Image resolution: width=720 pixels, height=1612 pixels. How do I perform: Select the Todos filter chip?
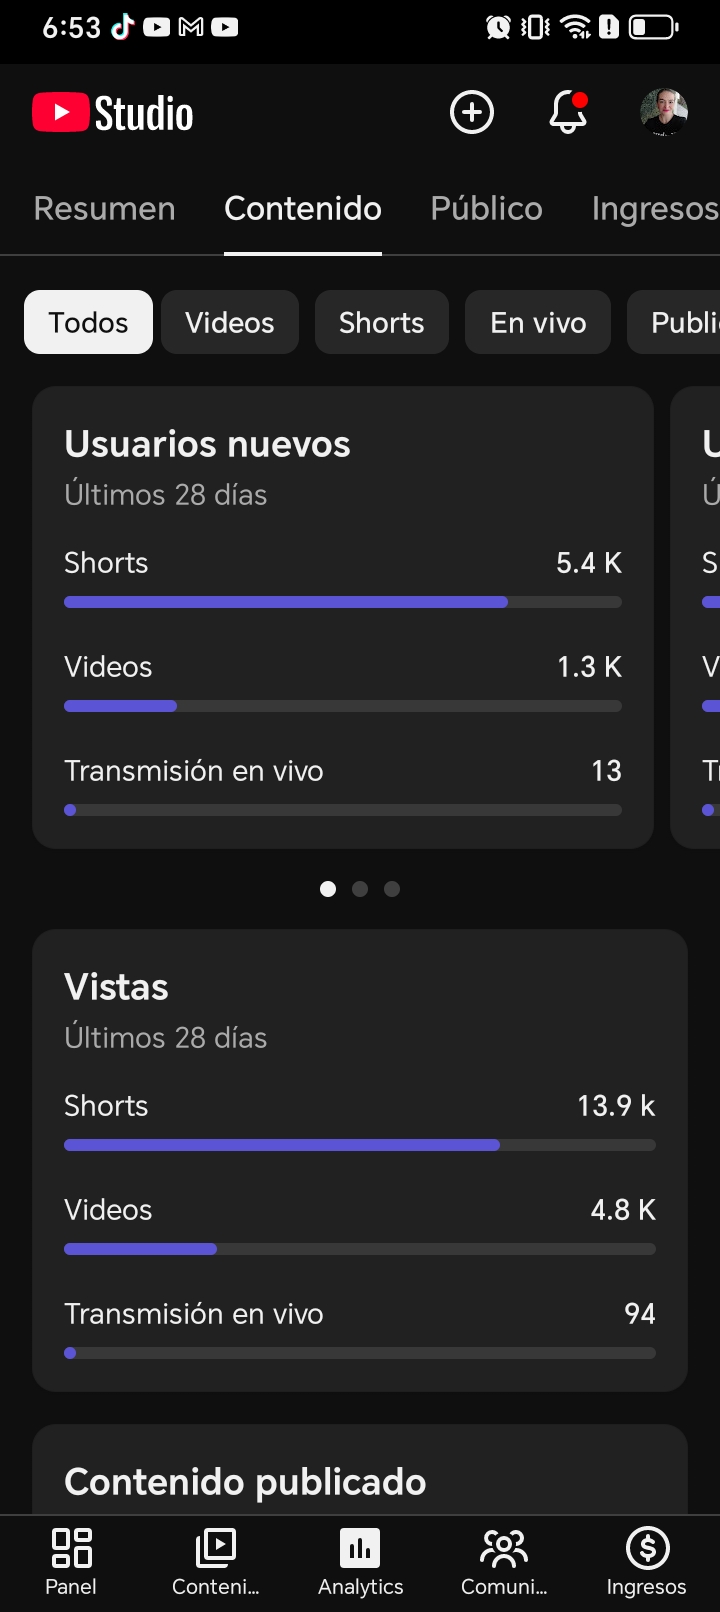(x=88, y=322)
